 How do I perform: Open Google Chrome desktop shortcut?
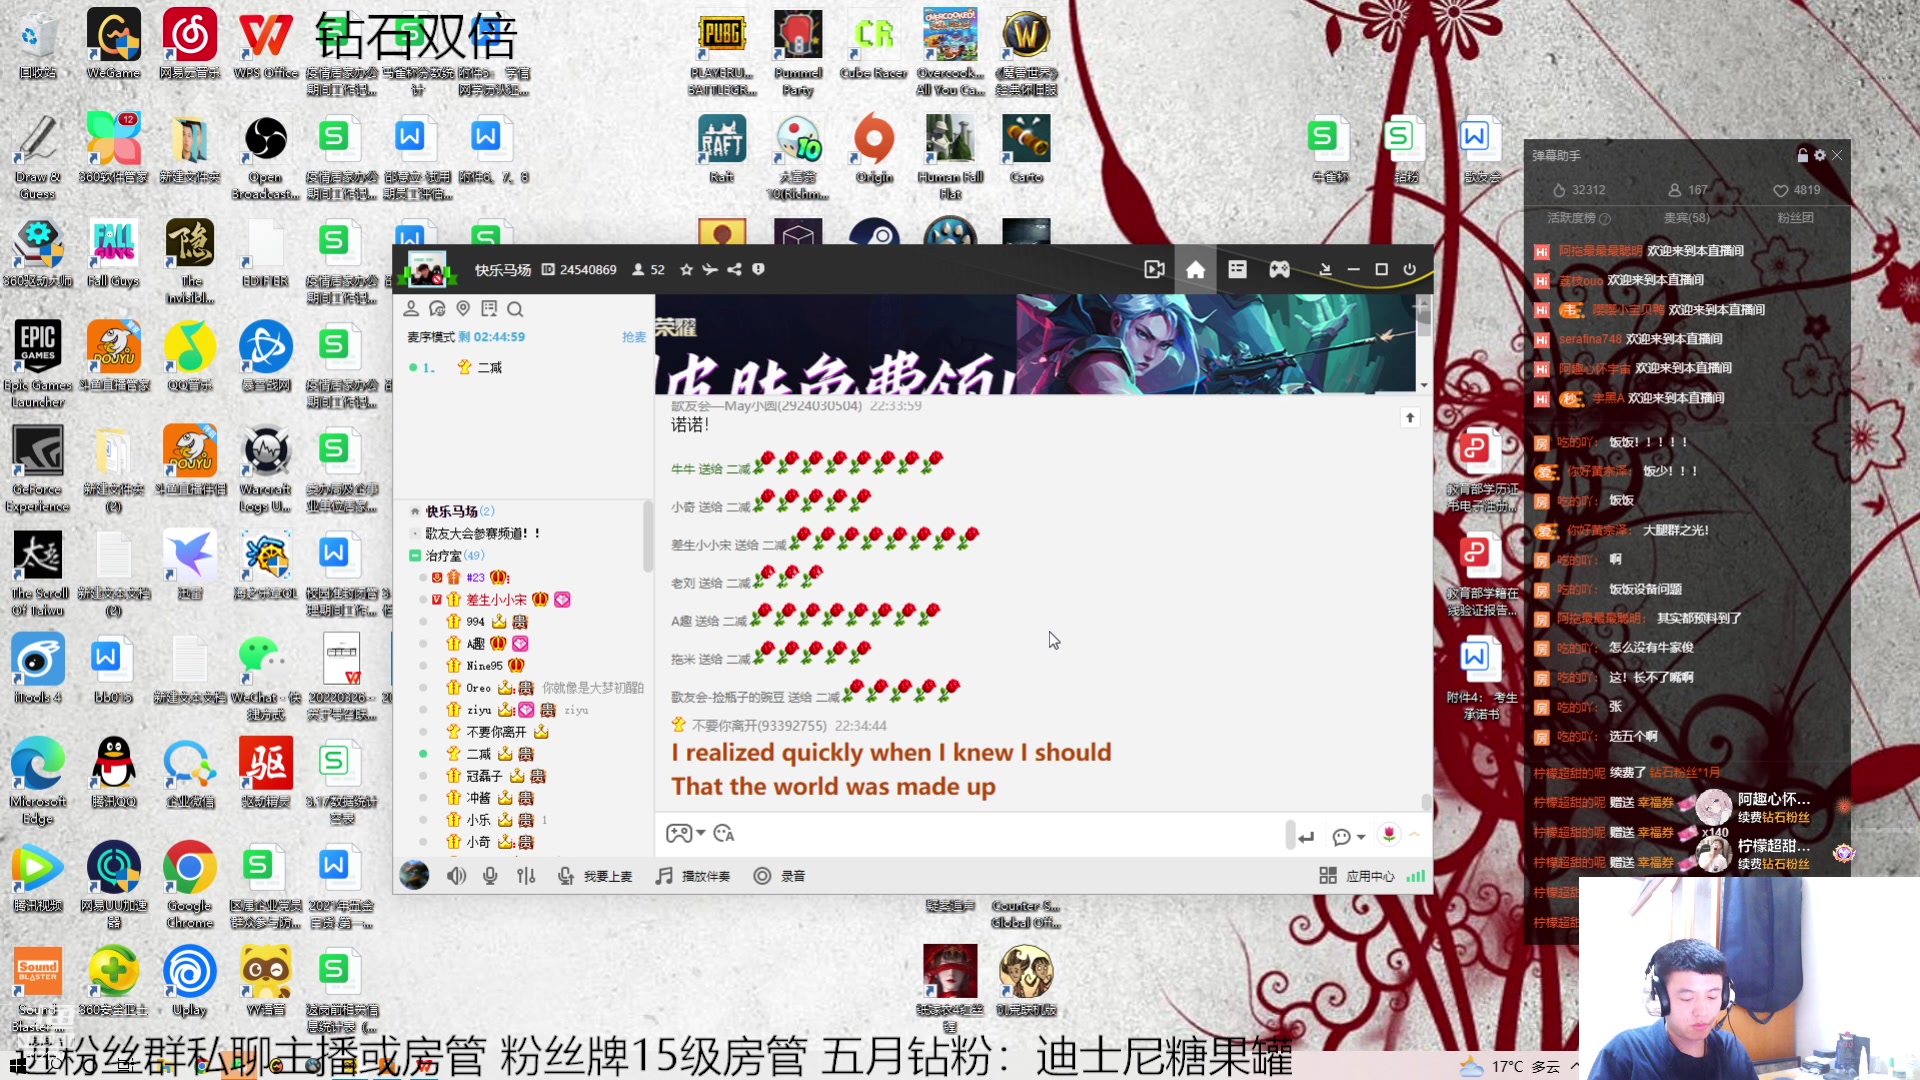[x=189, y=886]
